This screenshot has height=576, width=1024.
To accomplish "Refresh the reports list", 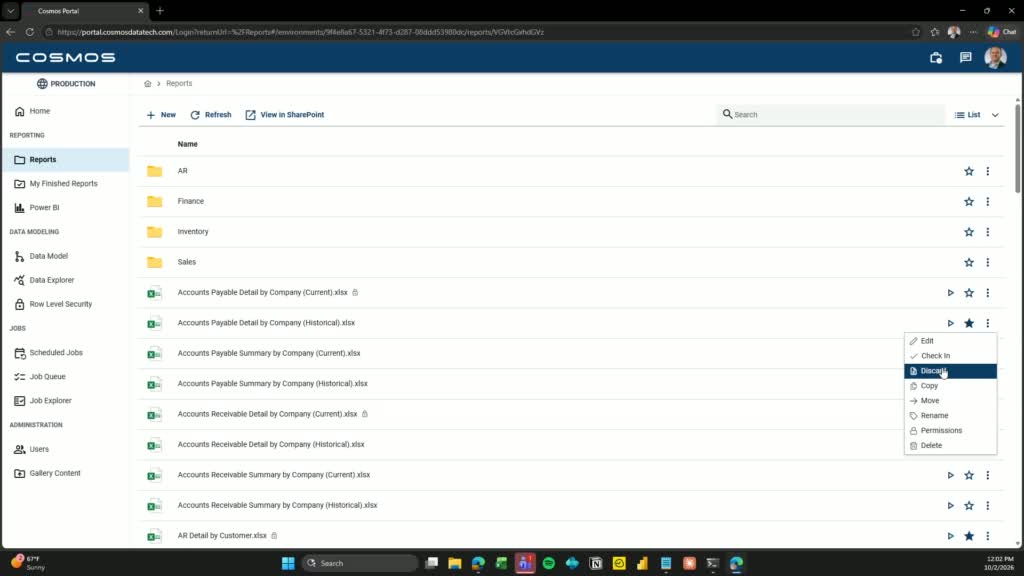I will pos(211,115).
